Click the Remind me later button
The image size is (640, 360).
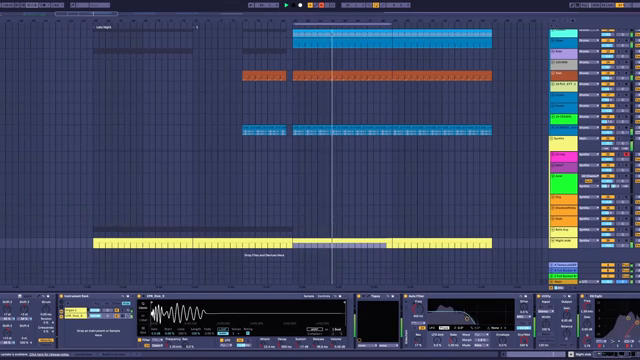tap(113, 354)
